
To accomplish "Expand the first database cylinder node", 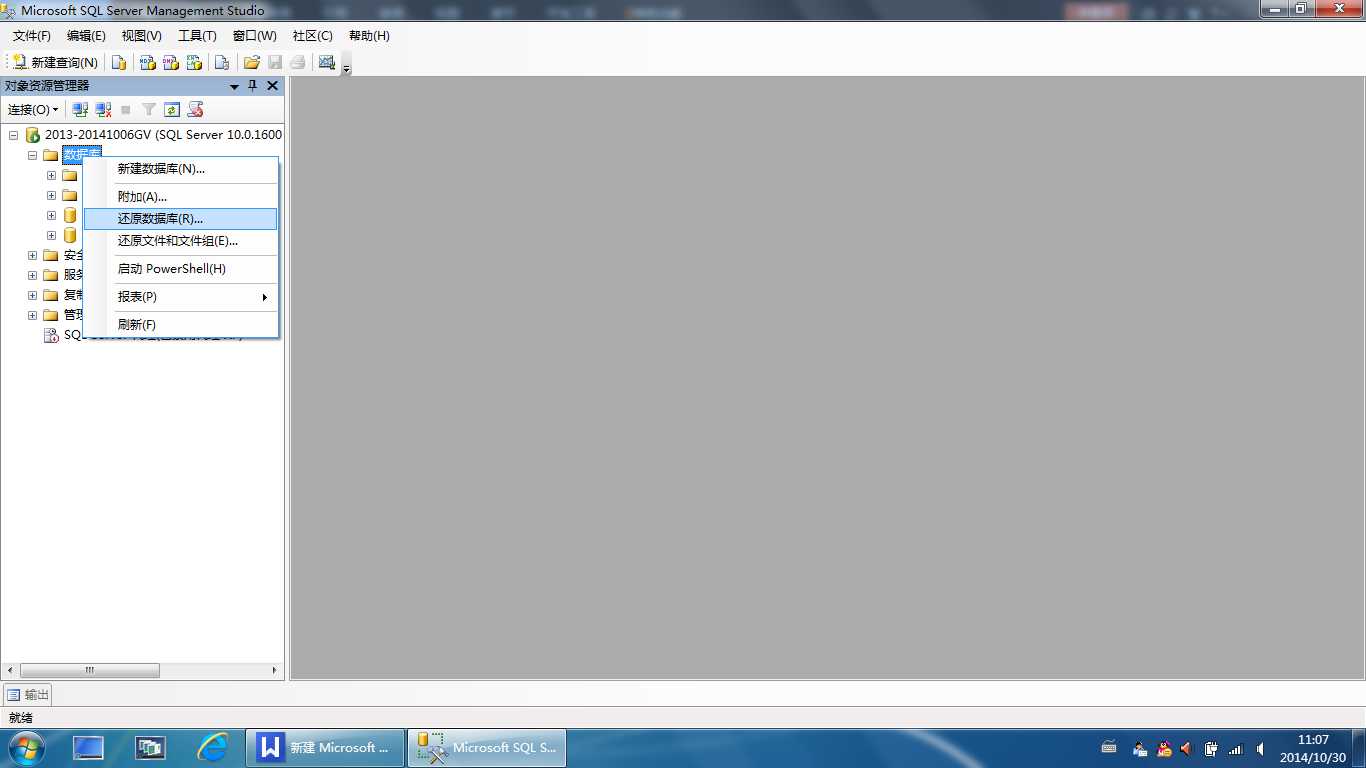I will 52,215.
